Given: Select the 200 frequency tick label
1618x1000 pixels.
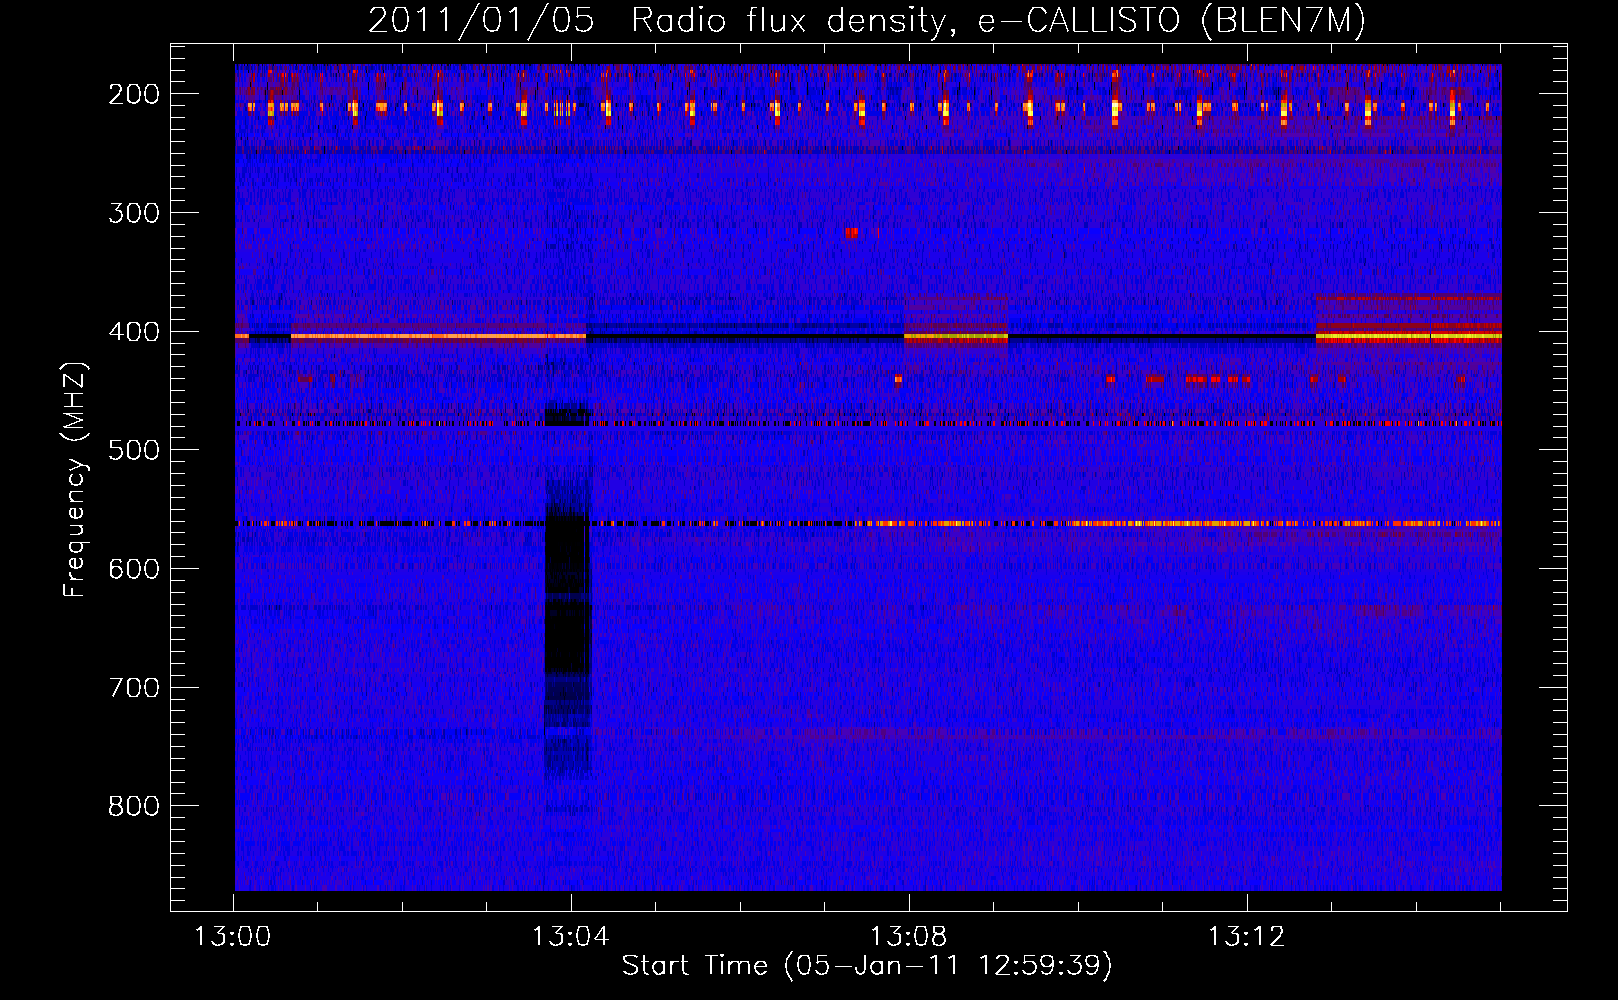Looking at the screenshot, I should point(134,94).
